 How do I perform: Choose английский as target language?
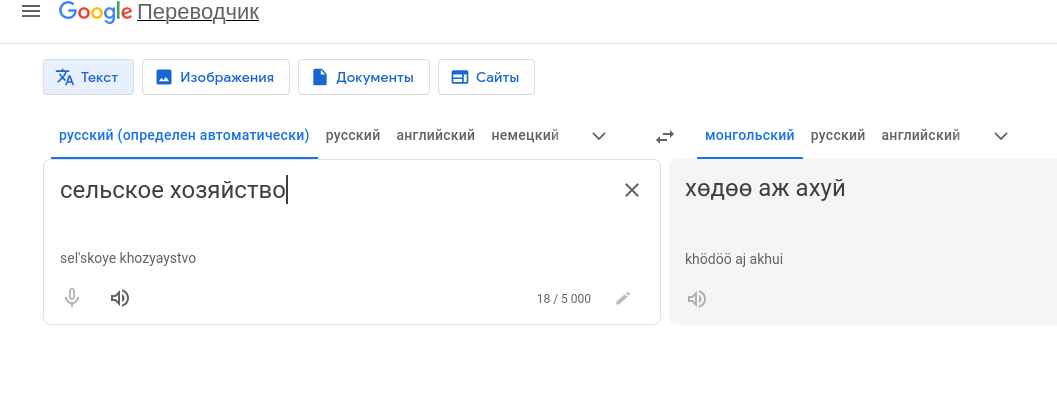(x=920, y=135)
